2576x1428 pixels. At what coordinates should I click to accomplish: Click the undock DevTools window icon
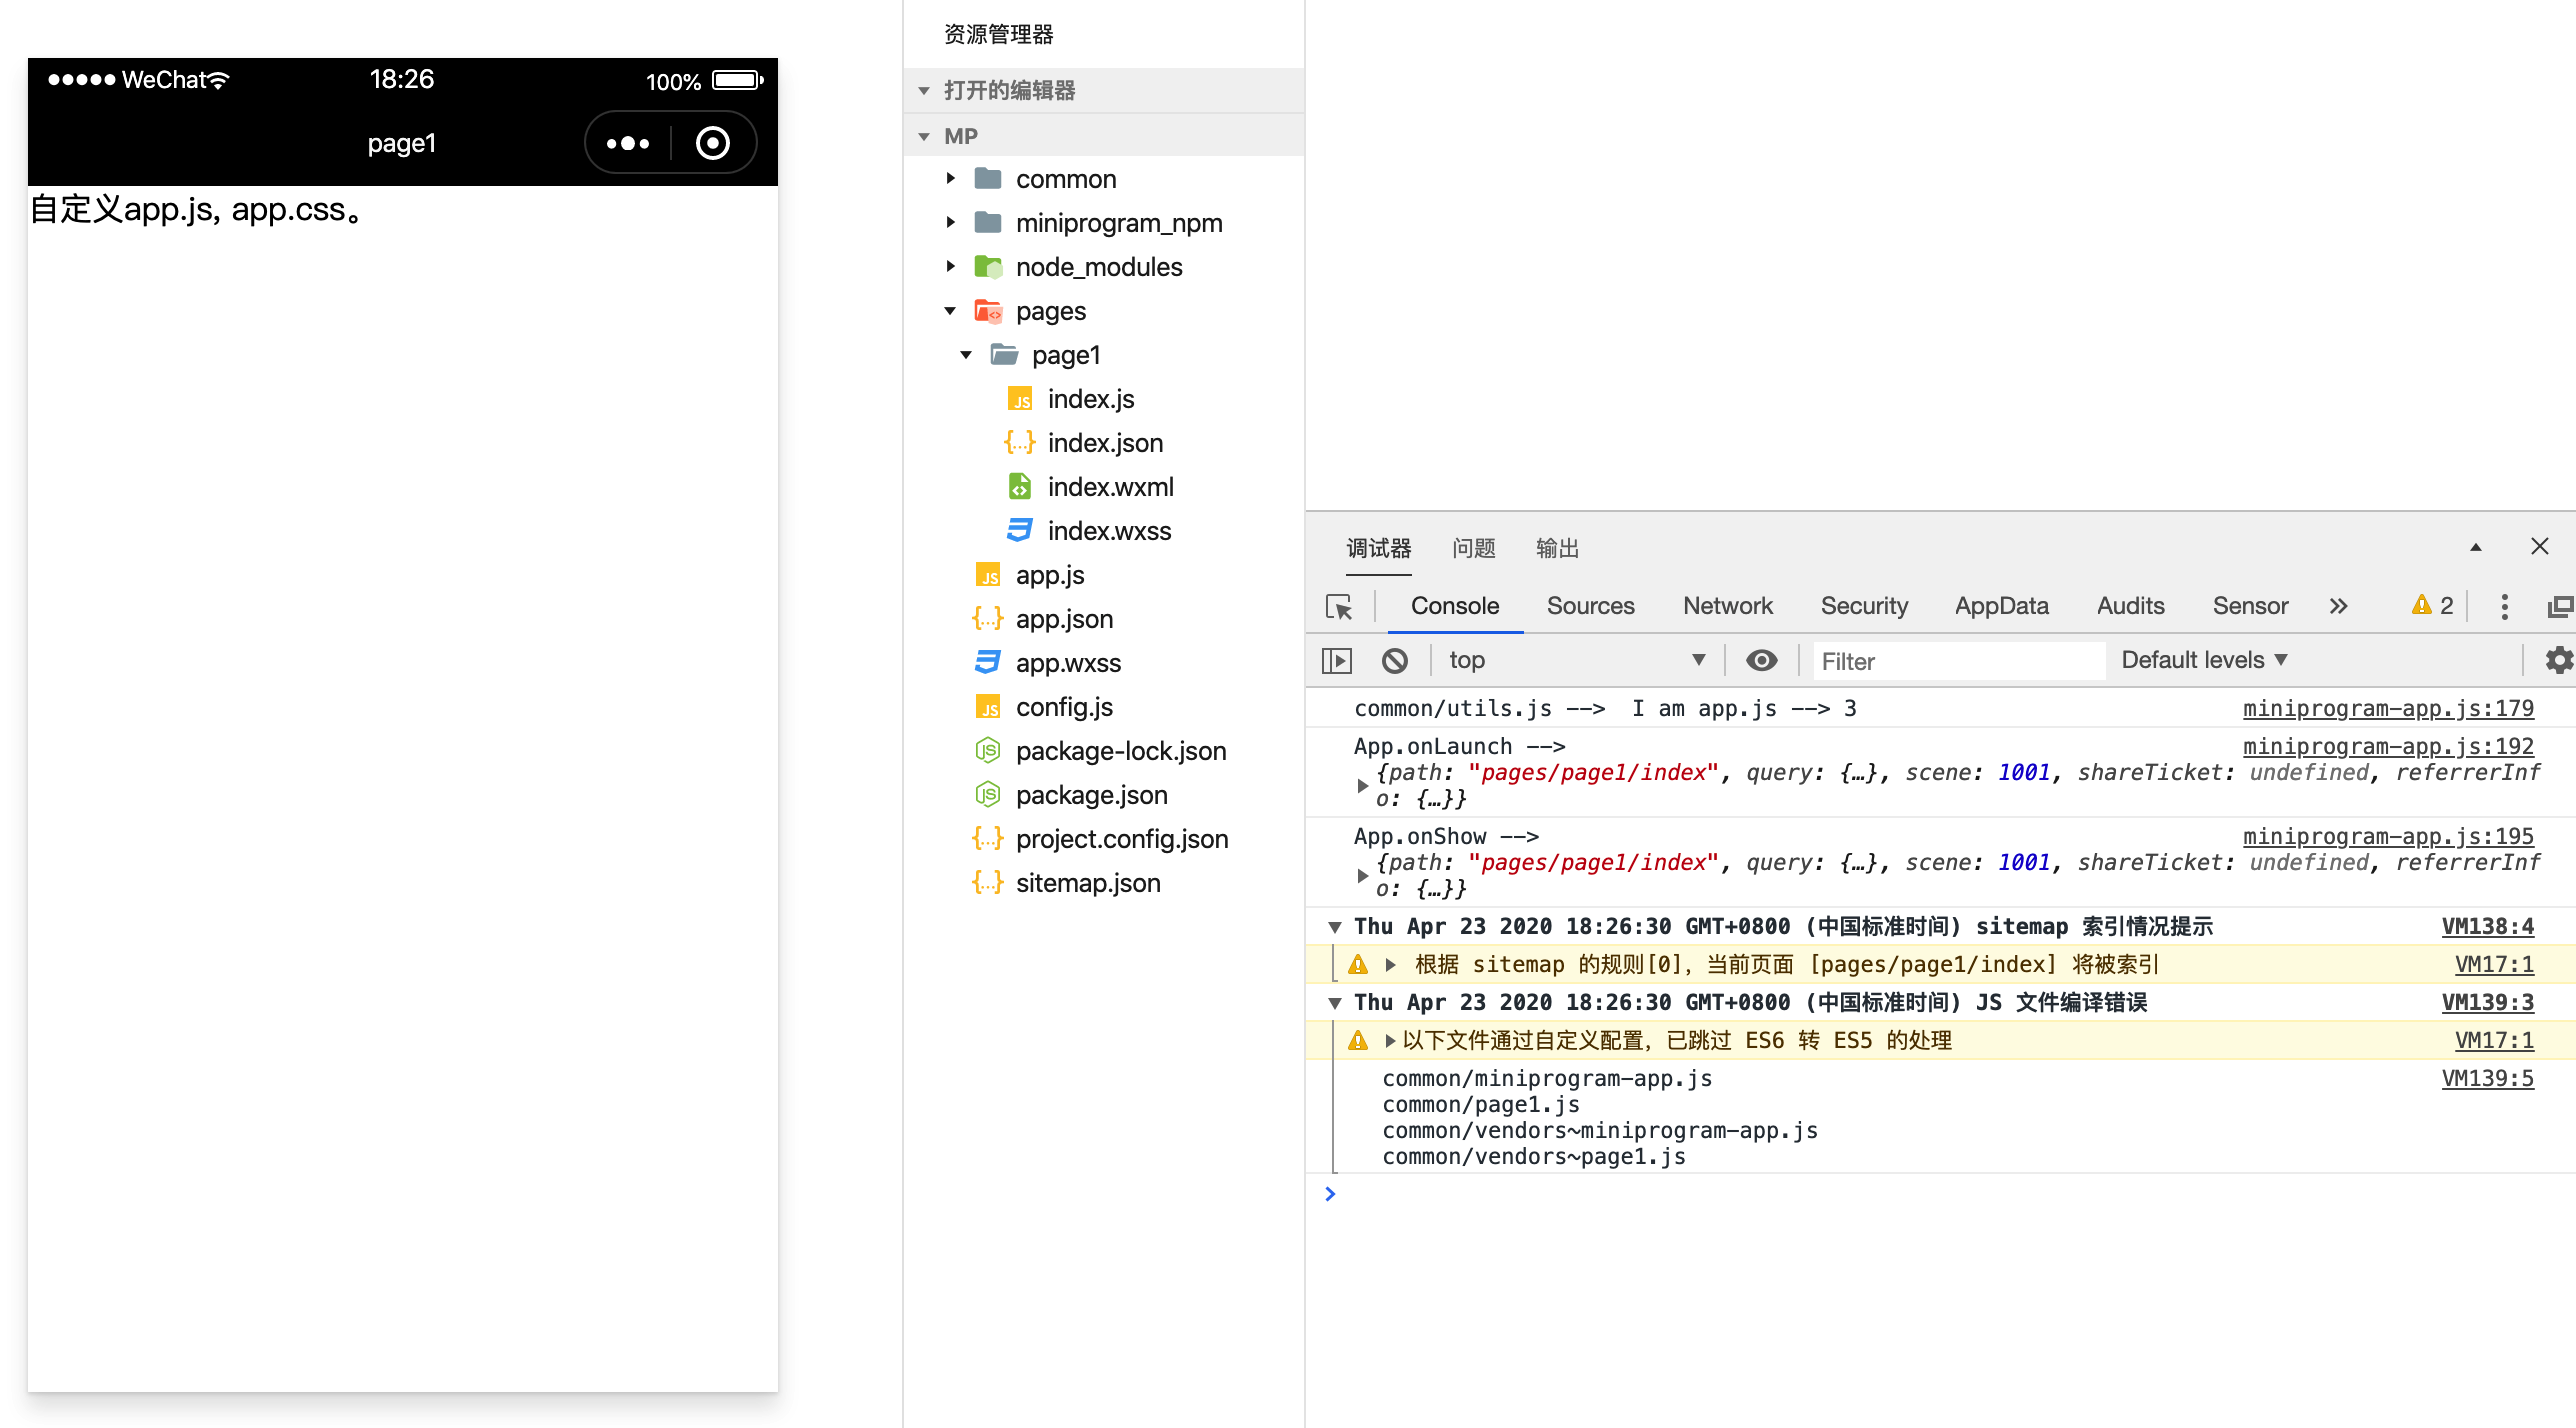2560,606
